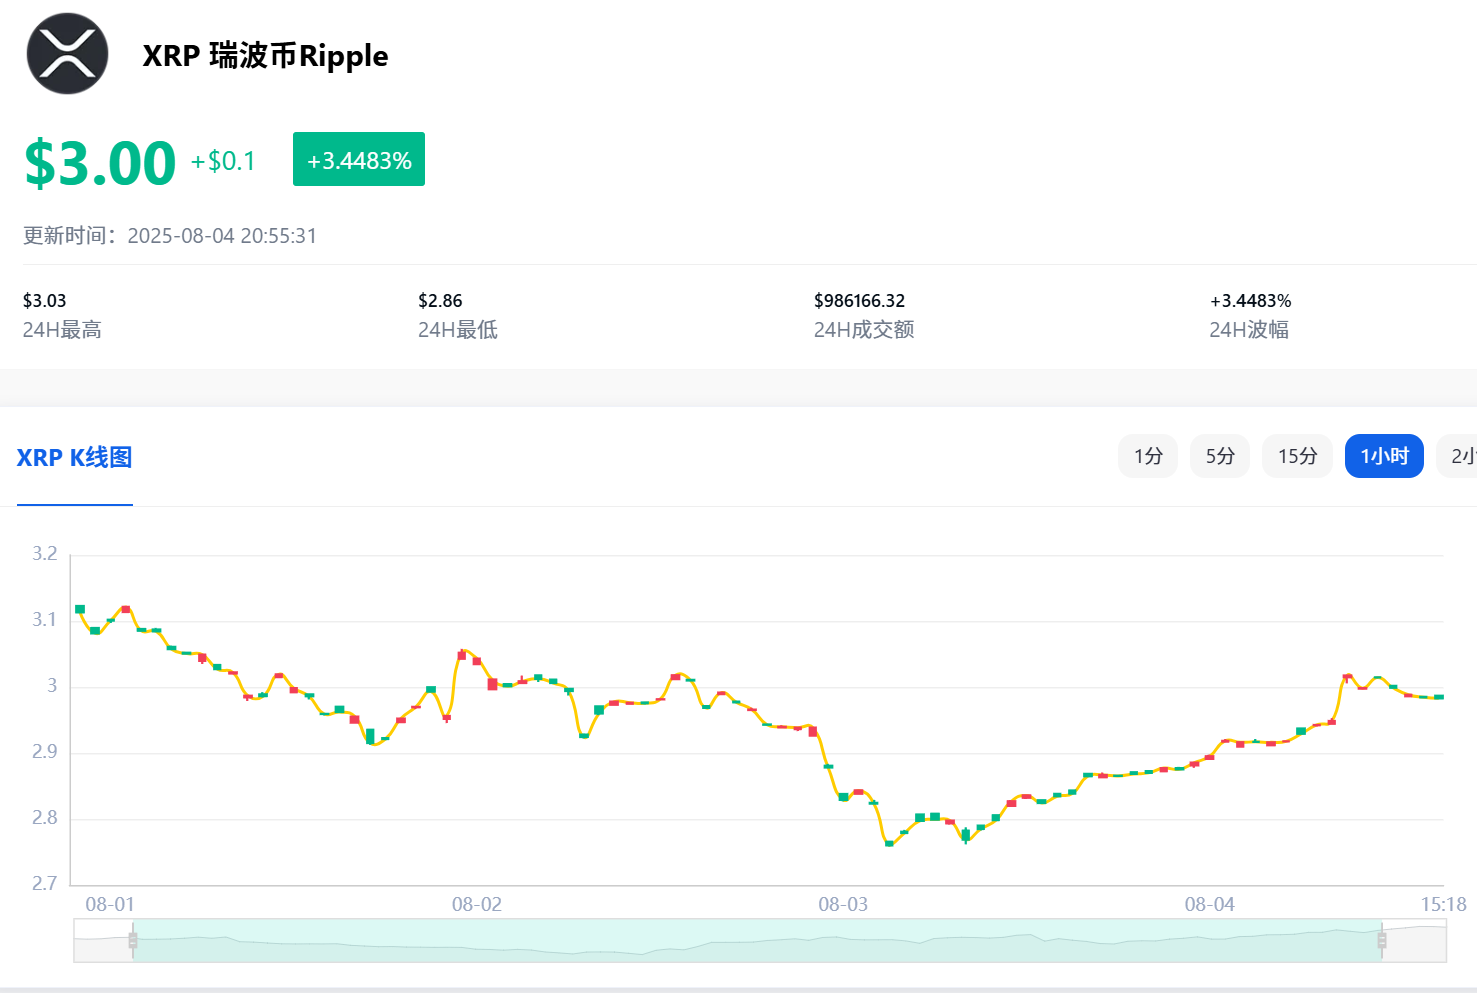
Task: Click the 08-02 date axis label
Action: click(x=477, y=904)
